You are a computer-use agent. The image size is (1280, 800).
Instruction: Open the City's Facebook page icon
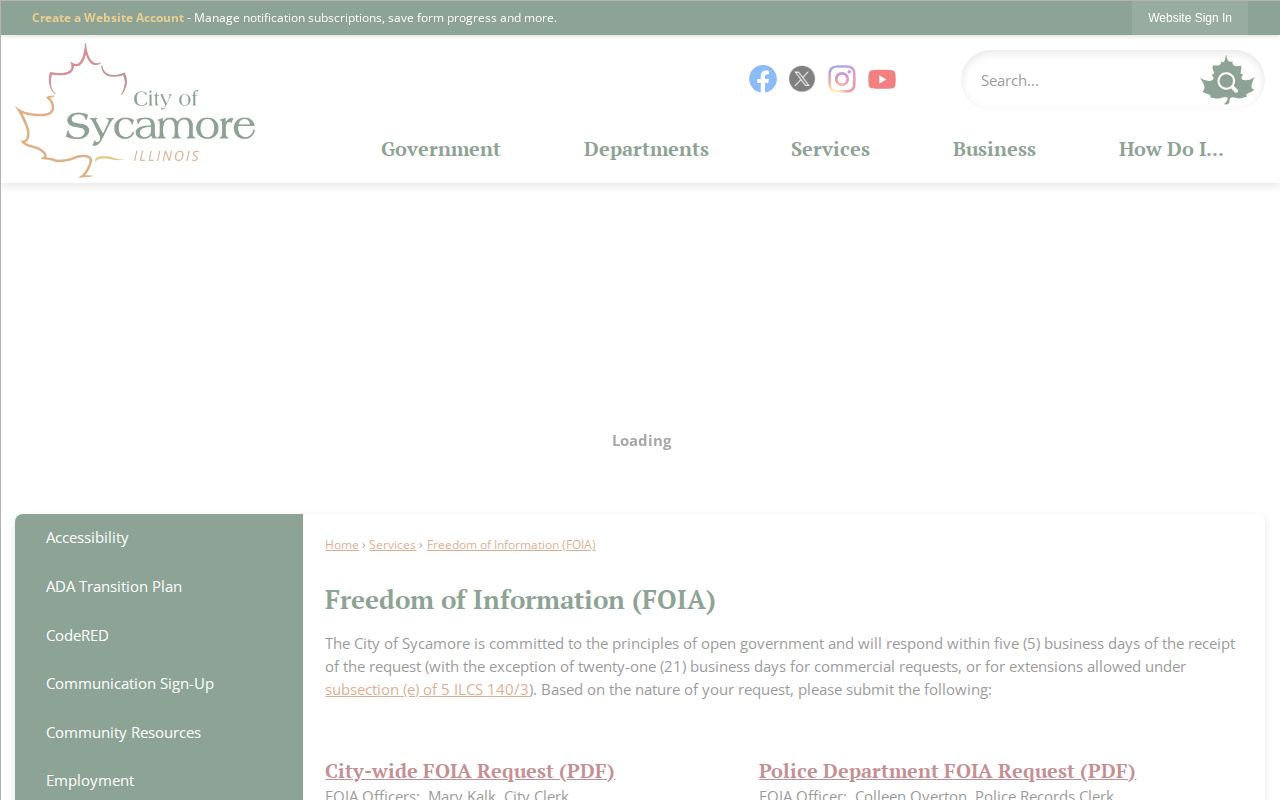tap(763, 79)
